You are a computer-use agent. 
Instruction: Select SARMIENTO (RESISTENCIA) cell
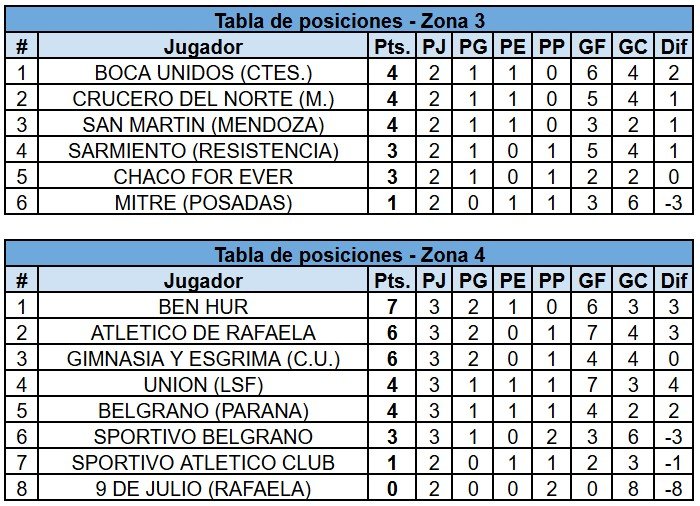click(x=204, y=151)
